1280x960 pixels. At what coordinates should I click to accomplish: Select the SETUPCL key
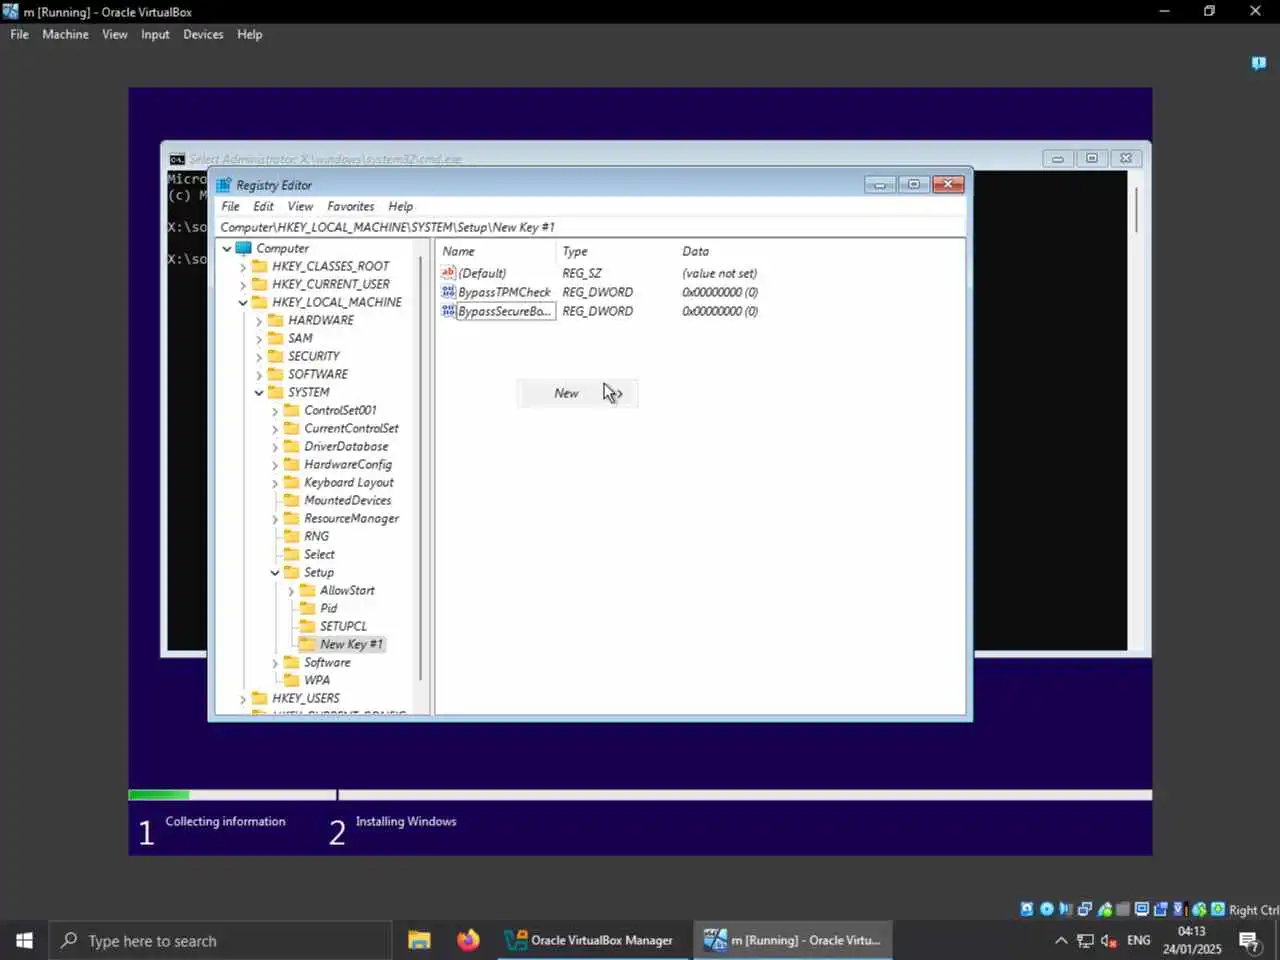coord(343,626)
